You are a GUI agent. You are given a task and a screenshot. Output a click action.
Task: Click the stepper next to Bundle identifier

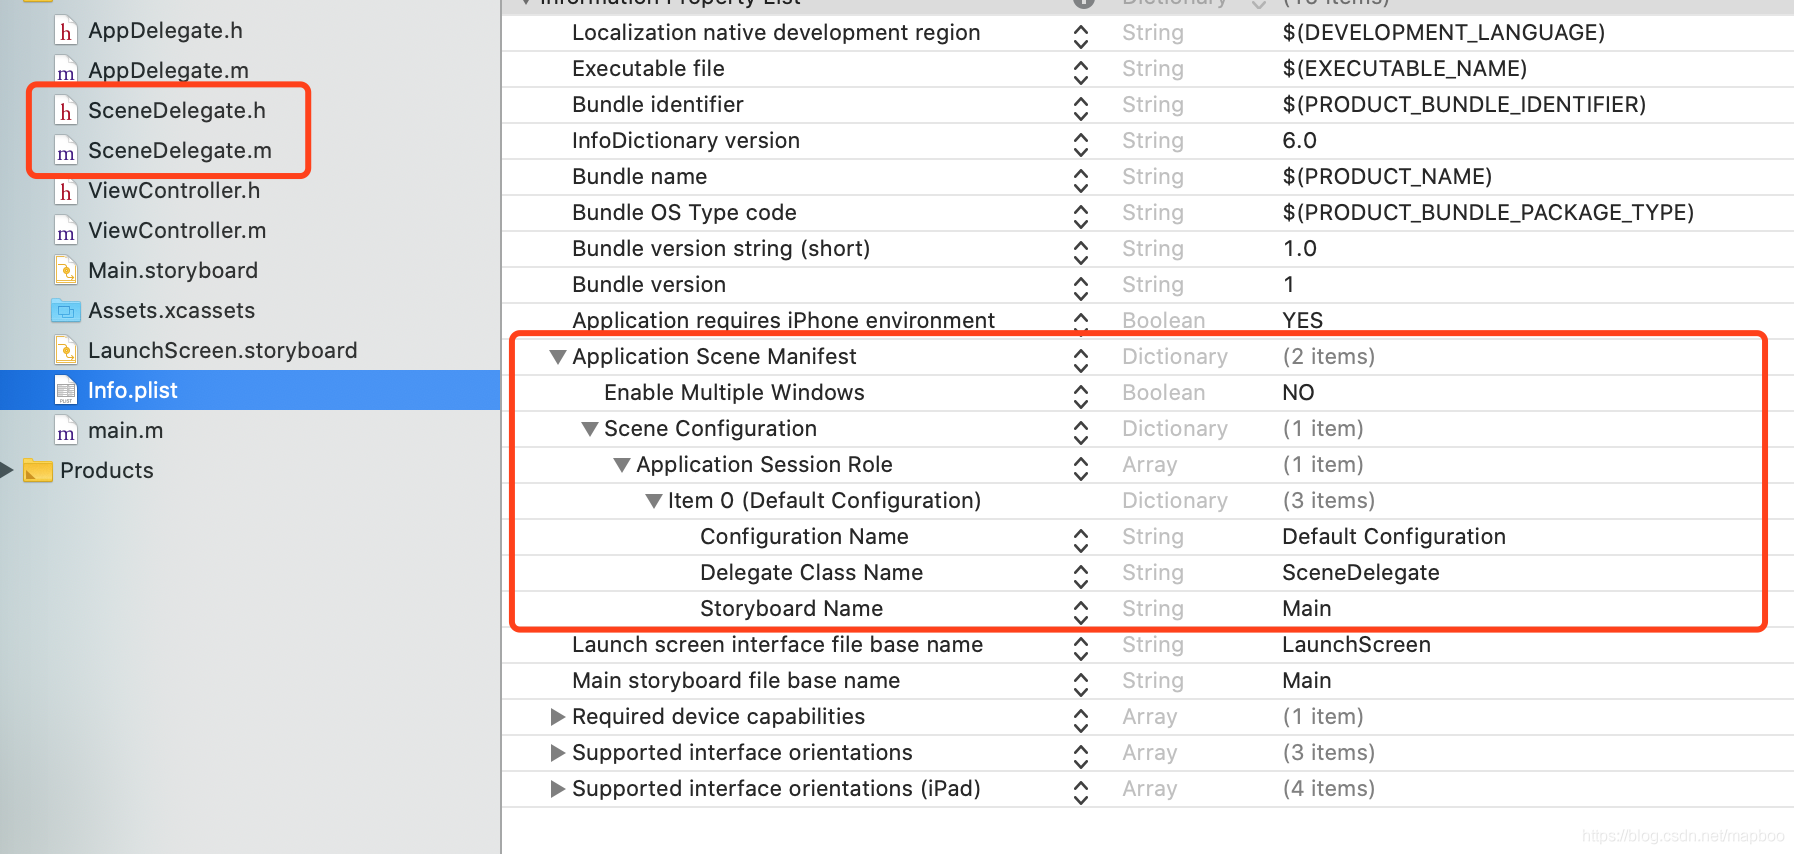1081,106
